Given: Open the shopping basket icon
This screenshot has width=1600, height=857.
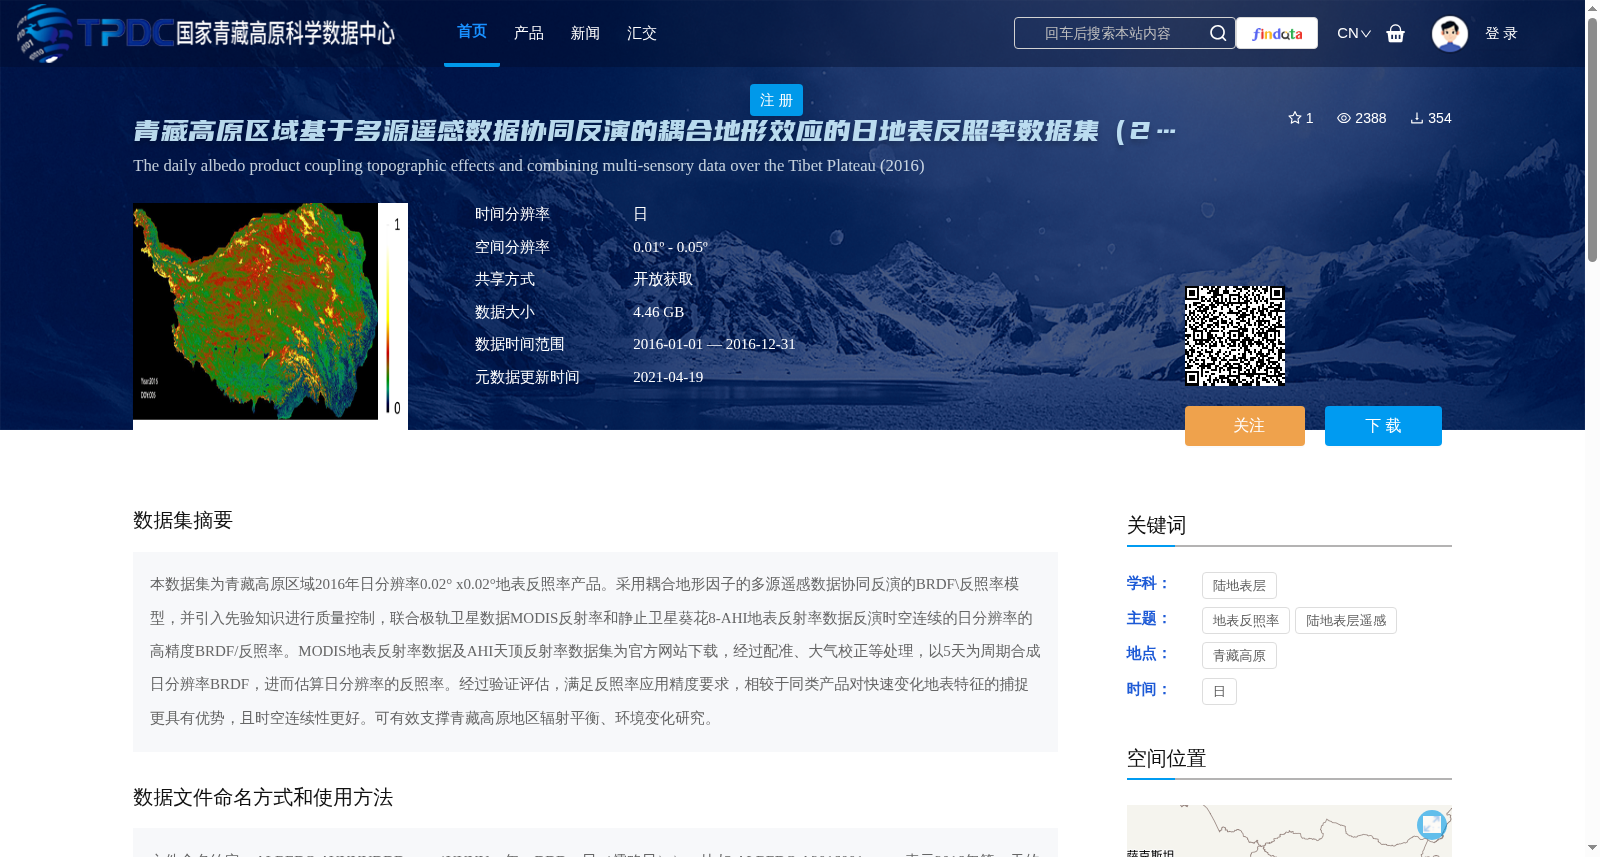Looking at the screenshot, I should [x=1396, y=33].
